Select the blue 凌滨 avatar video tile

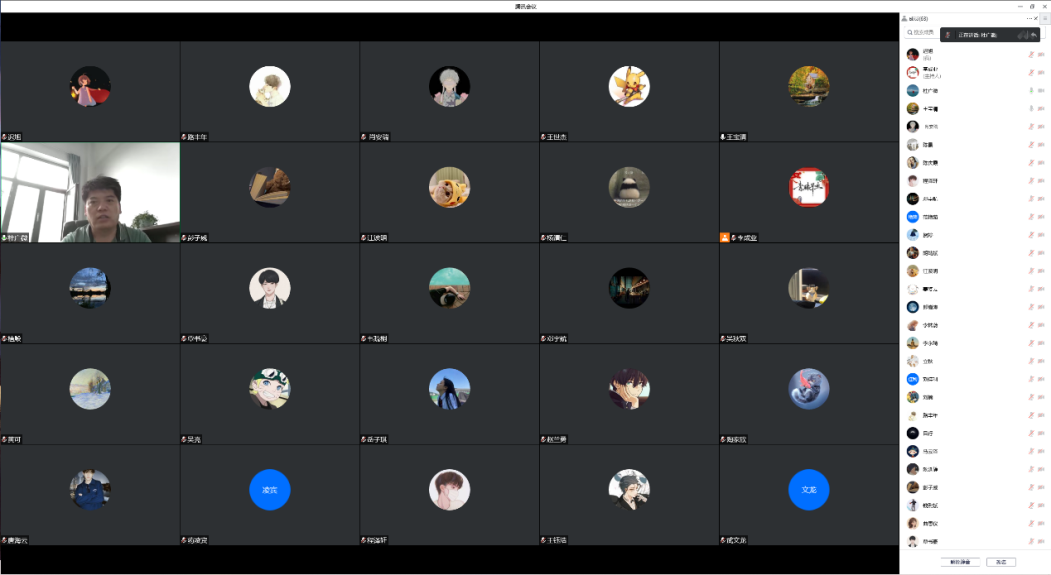click(x=269, y=490)
